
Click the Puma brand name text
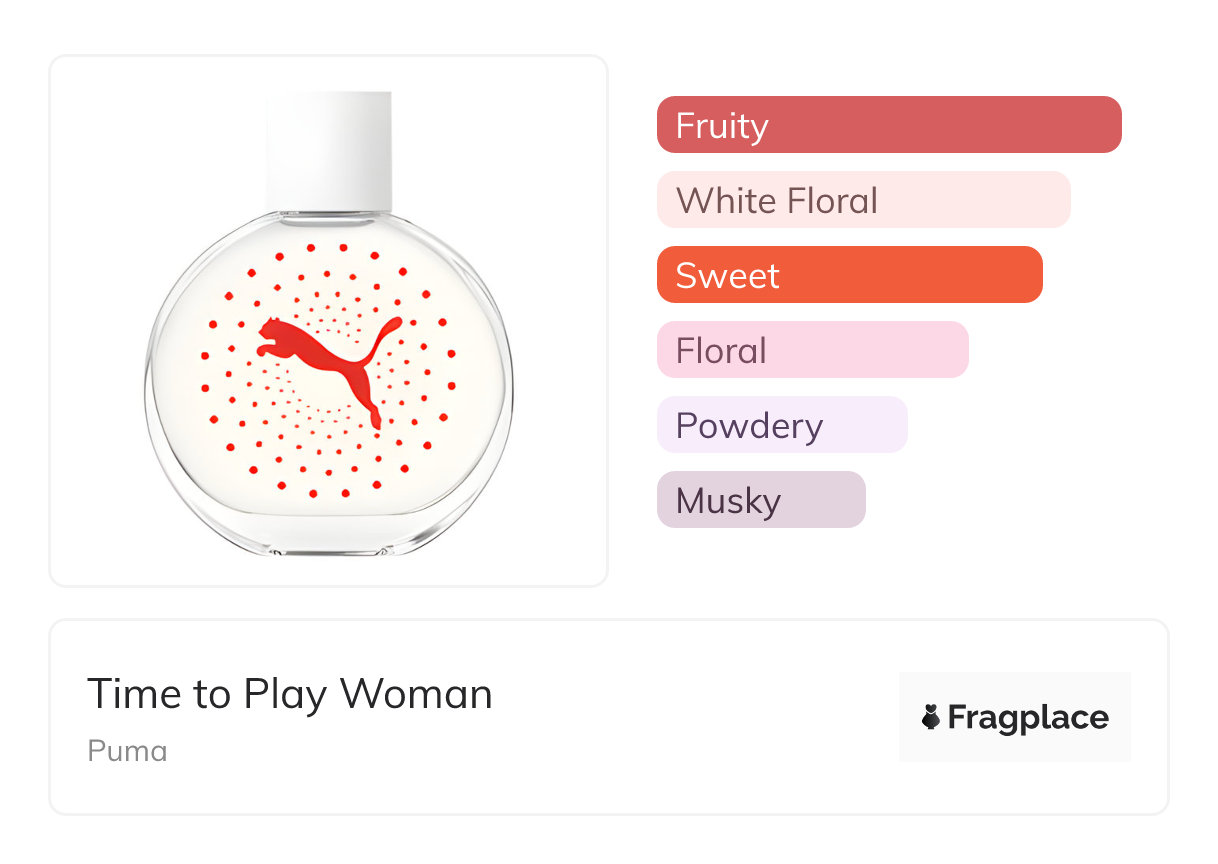[x=127, y=750]
